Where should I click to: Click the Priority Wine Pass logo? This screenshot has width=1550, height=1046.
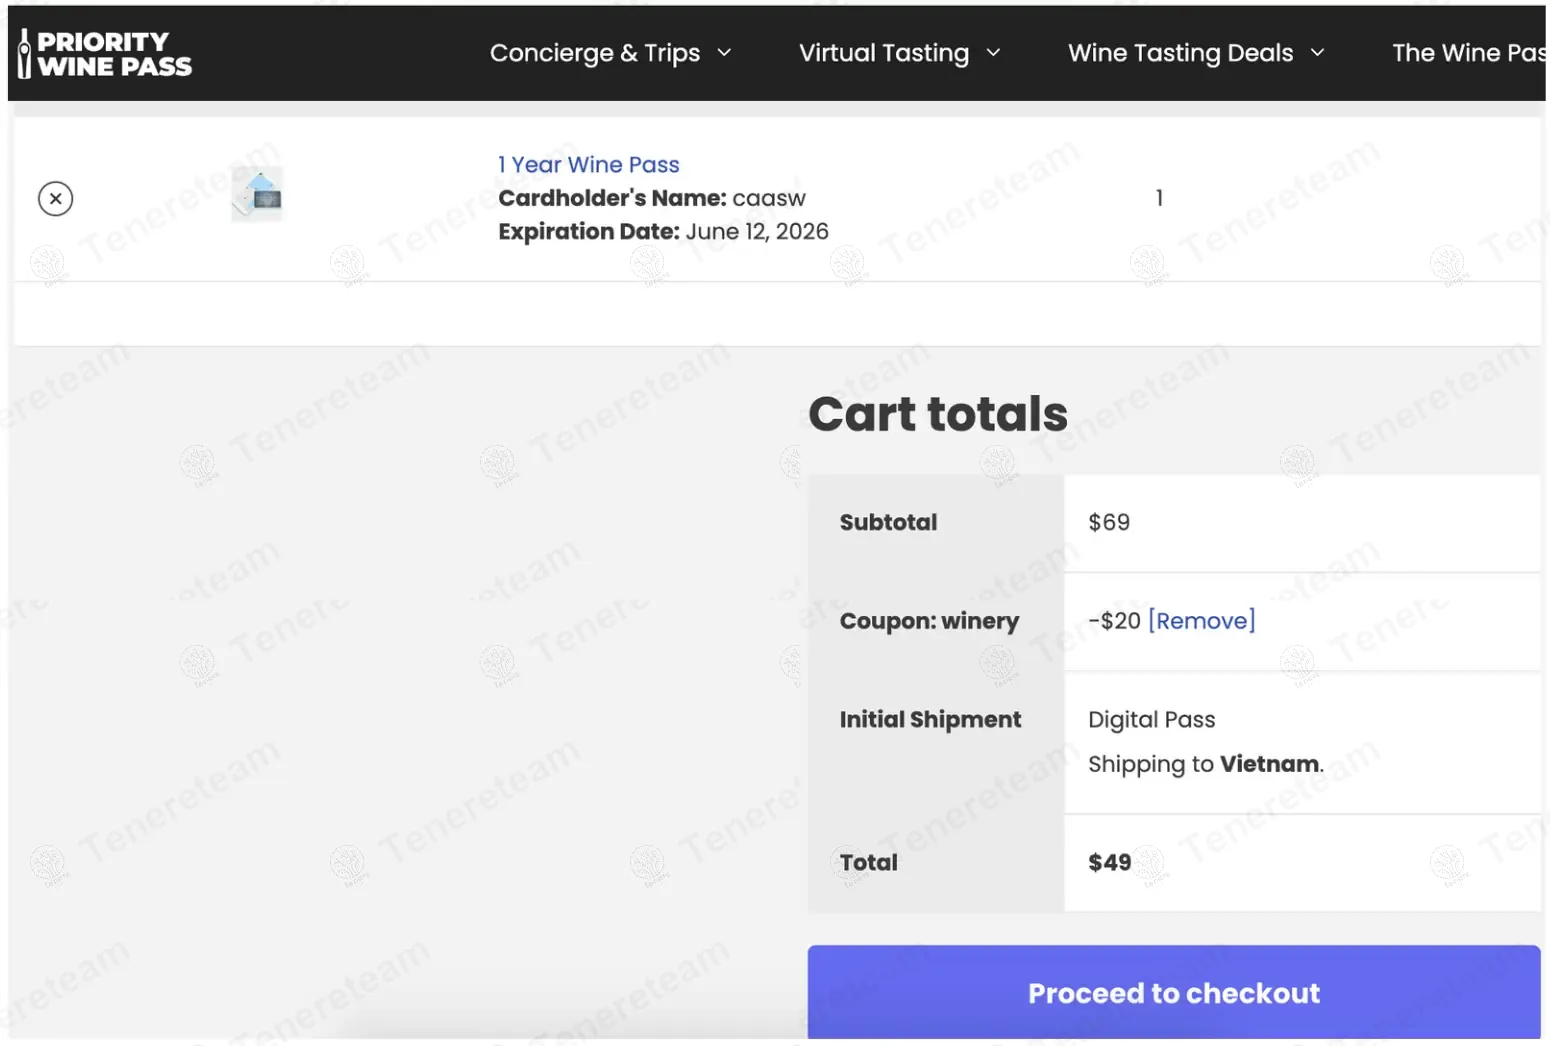click(105, 54)
